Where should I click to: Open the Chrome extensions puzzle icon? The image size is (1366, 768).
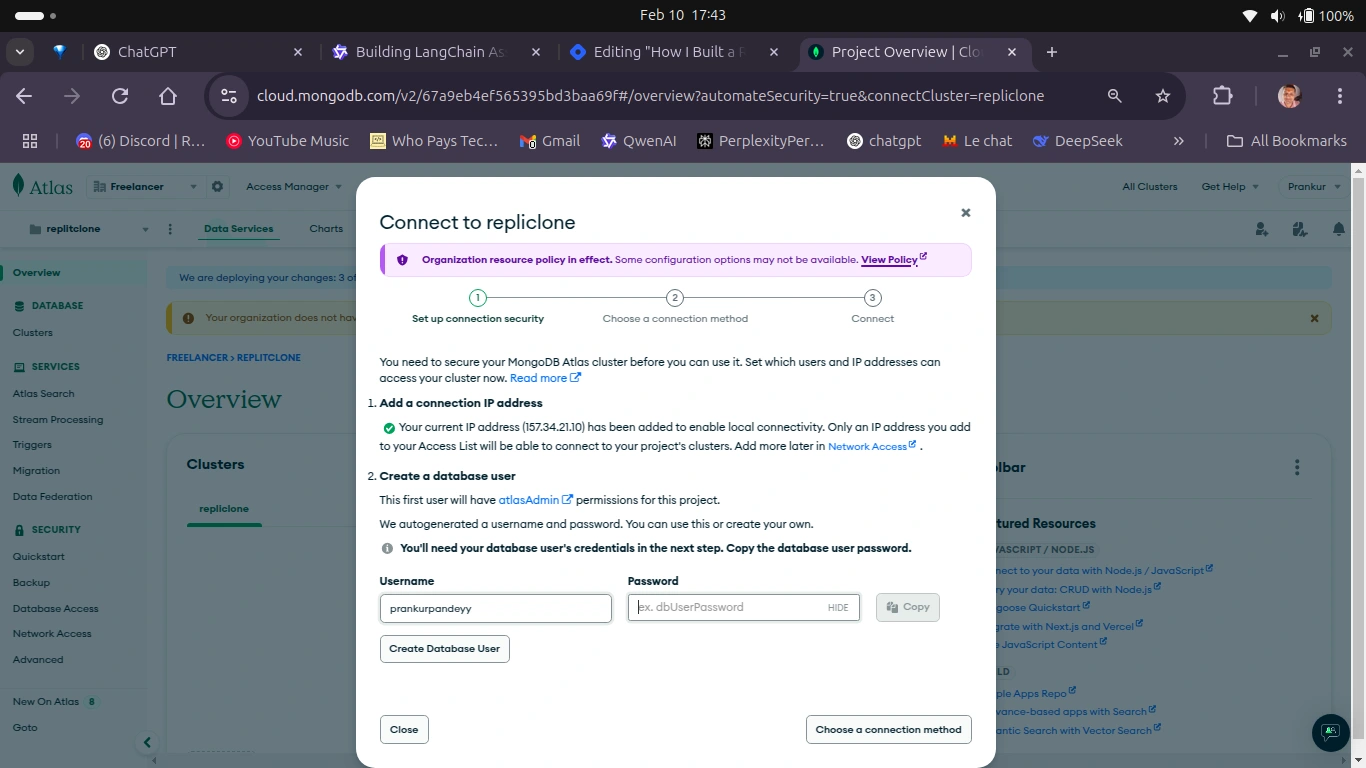click(1222, 96)
